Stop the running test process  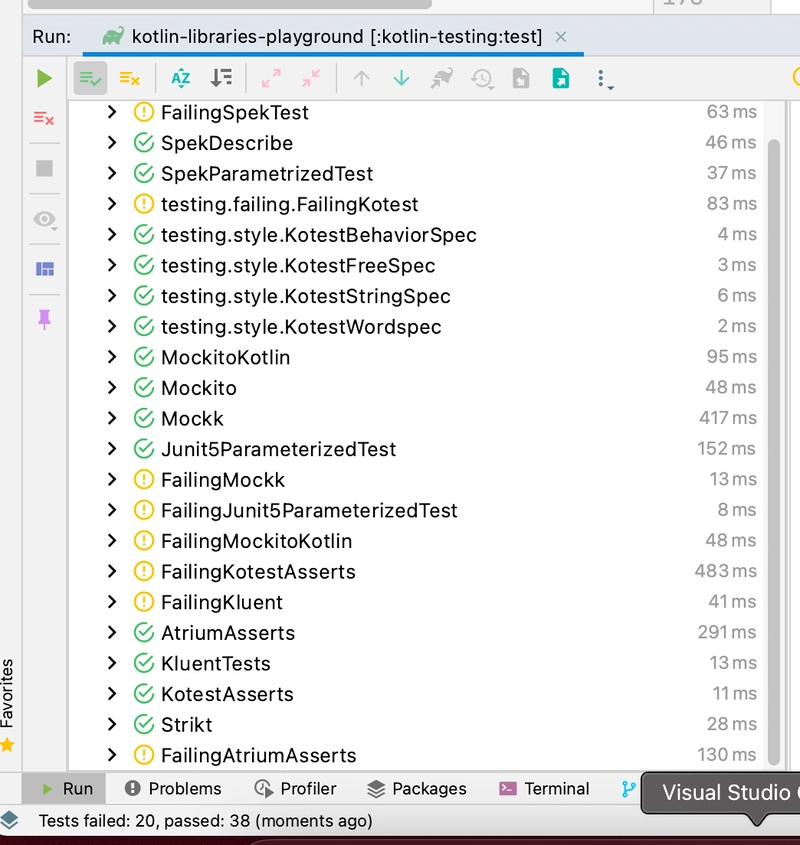click(x=44, y=168)
